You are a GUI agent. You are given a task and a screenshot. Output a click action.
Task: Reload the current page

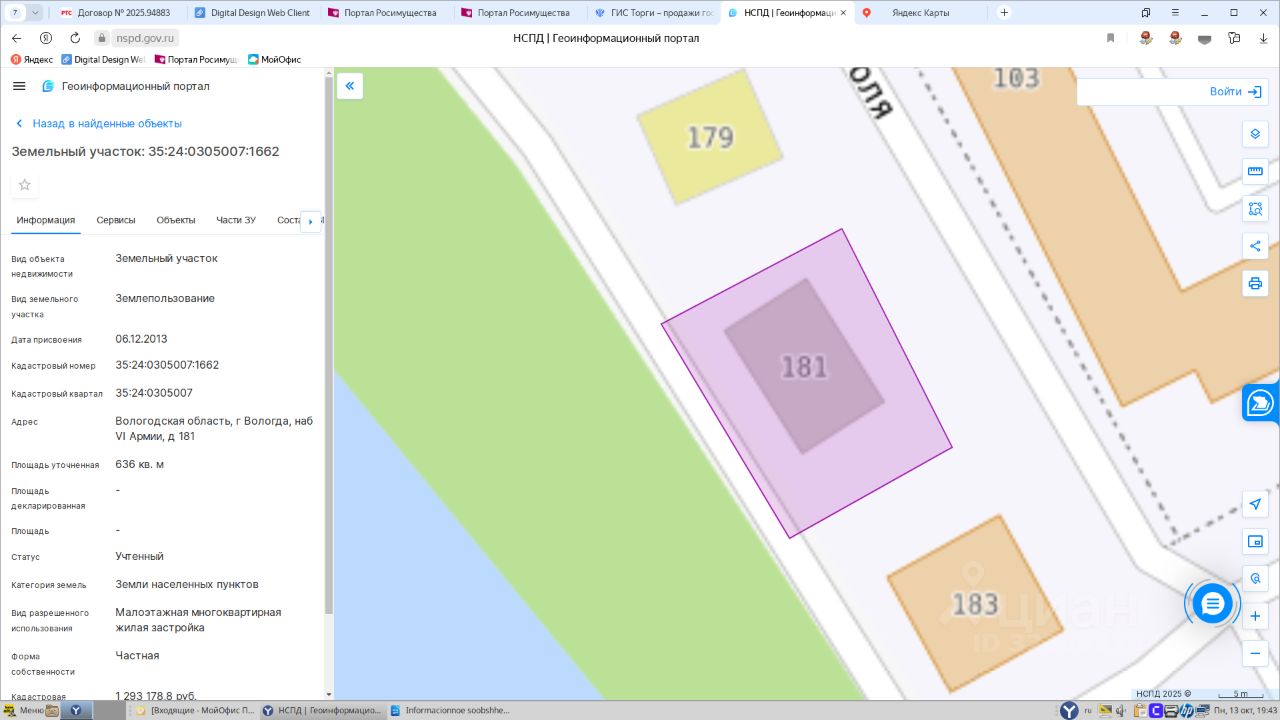[x=75, y=38]
